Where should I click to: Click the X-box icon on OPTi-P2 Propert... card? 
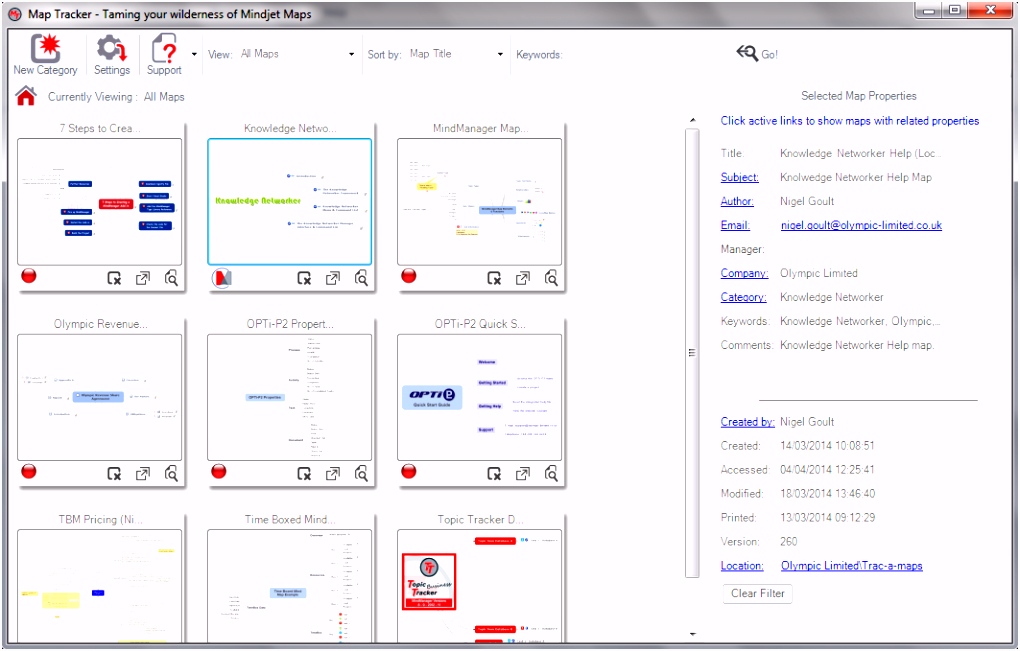click(304, 474)
